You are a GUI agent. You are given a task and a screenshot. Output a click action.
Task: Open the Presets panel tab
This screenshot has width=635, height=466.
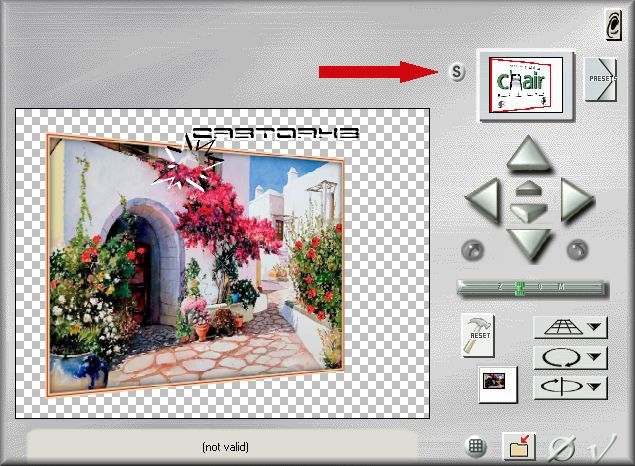point(601,79)
